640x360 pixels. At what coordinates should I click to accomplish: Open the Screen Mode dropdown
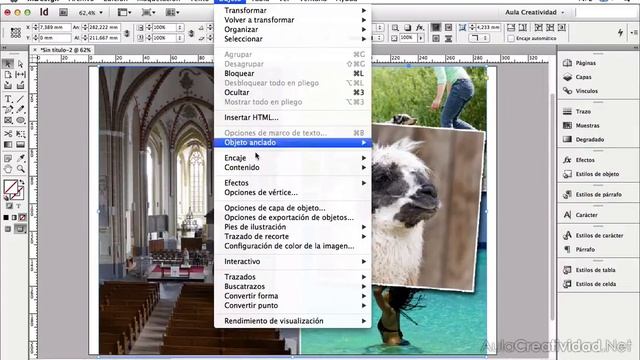148,13
